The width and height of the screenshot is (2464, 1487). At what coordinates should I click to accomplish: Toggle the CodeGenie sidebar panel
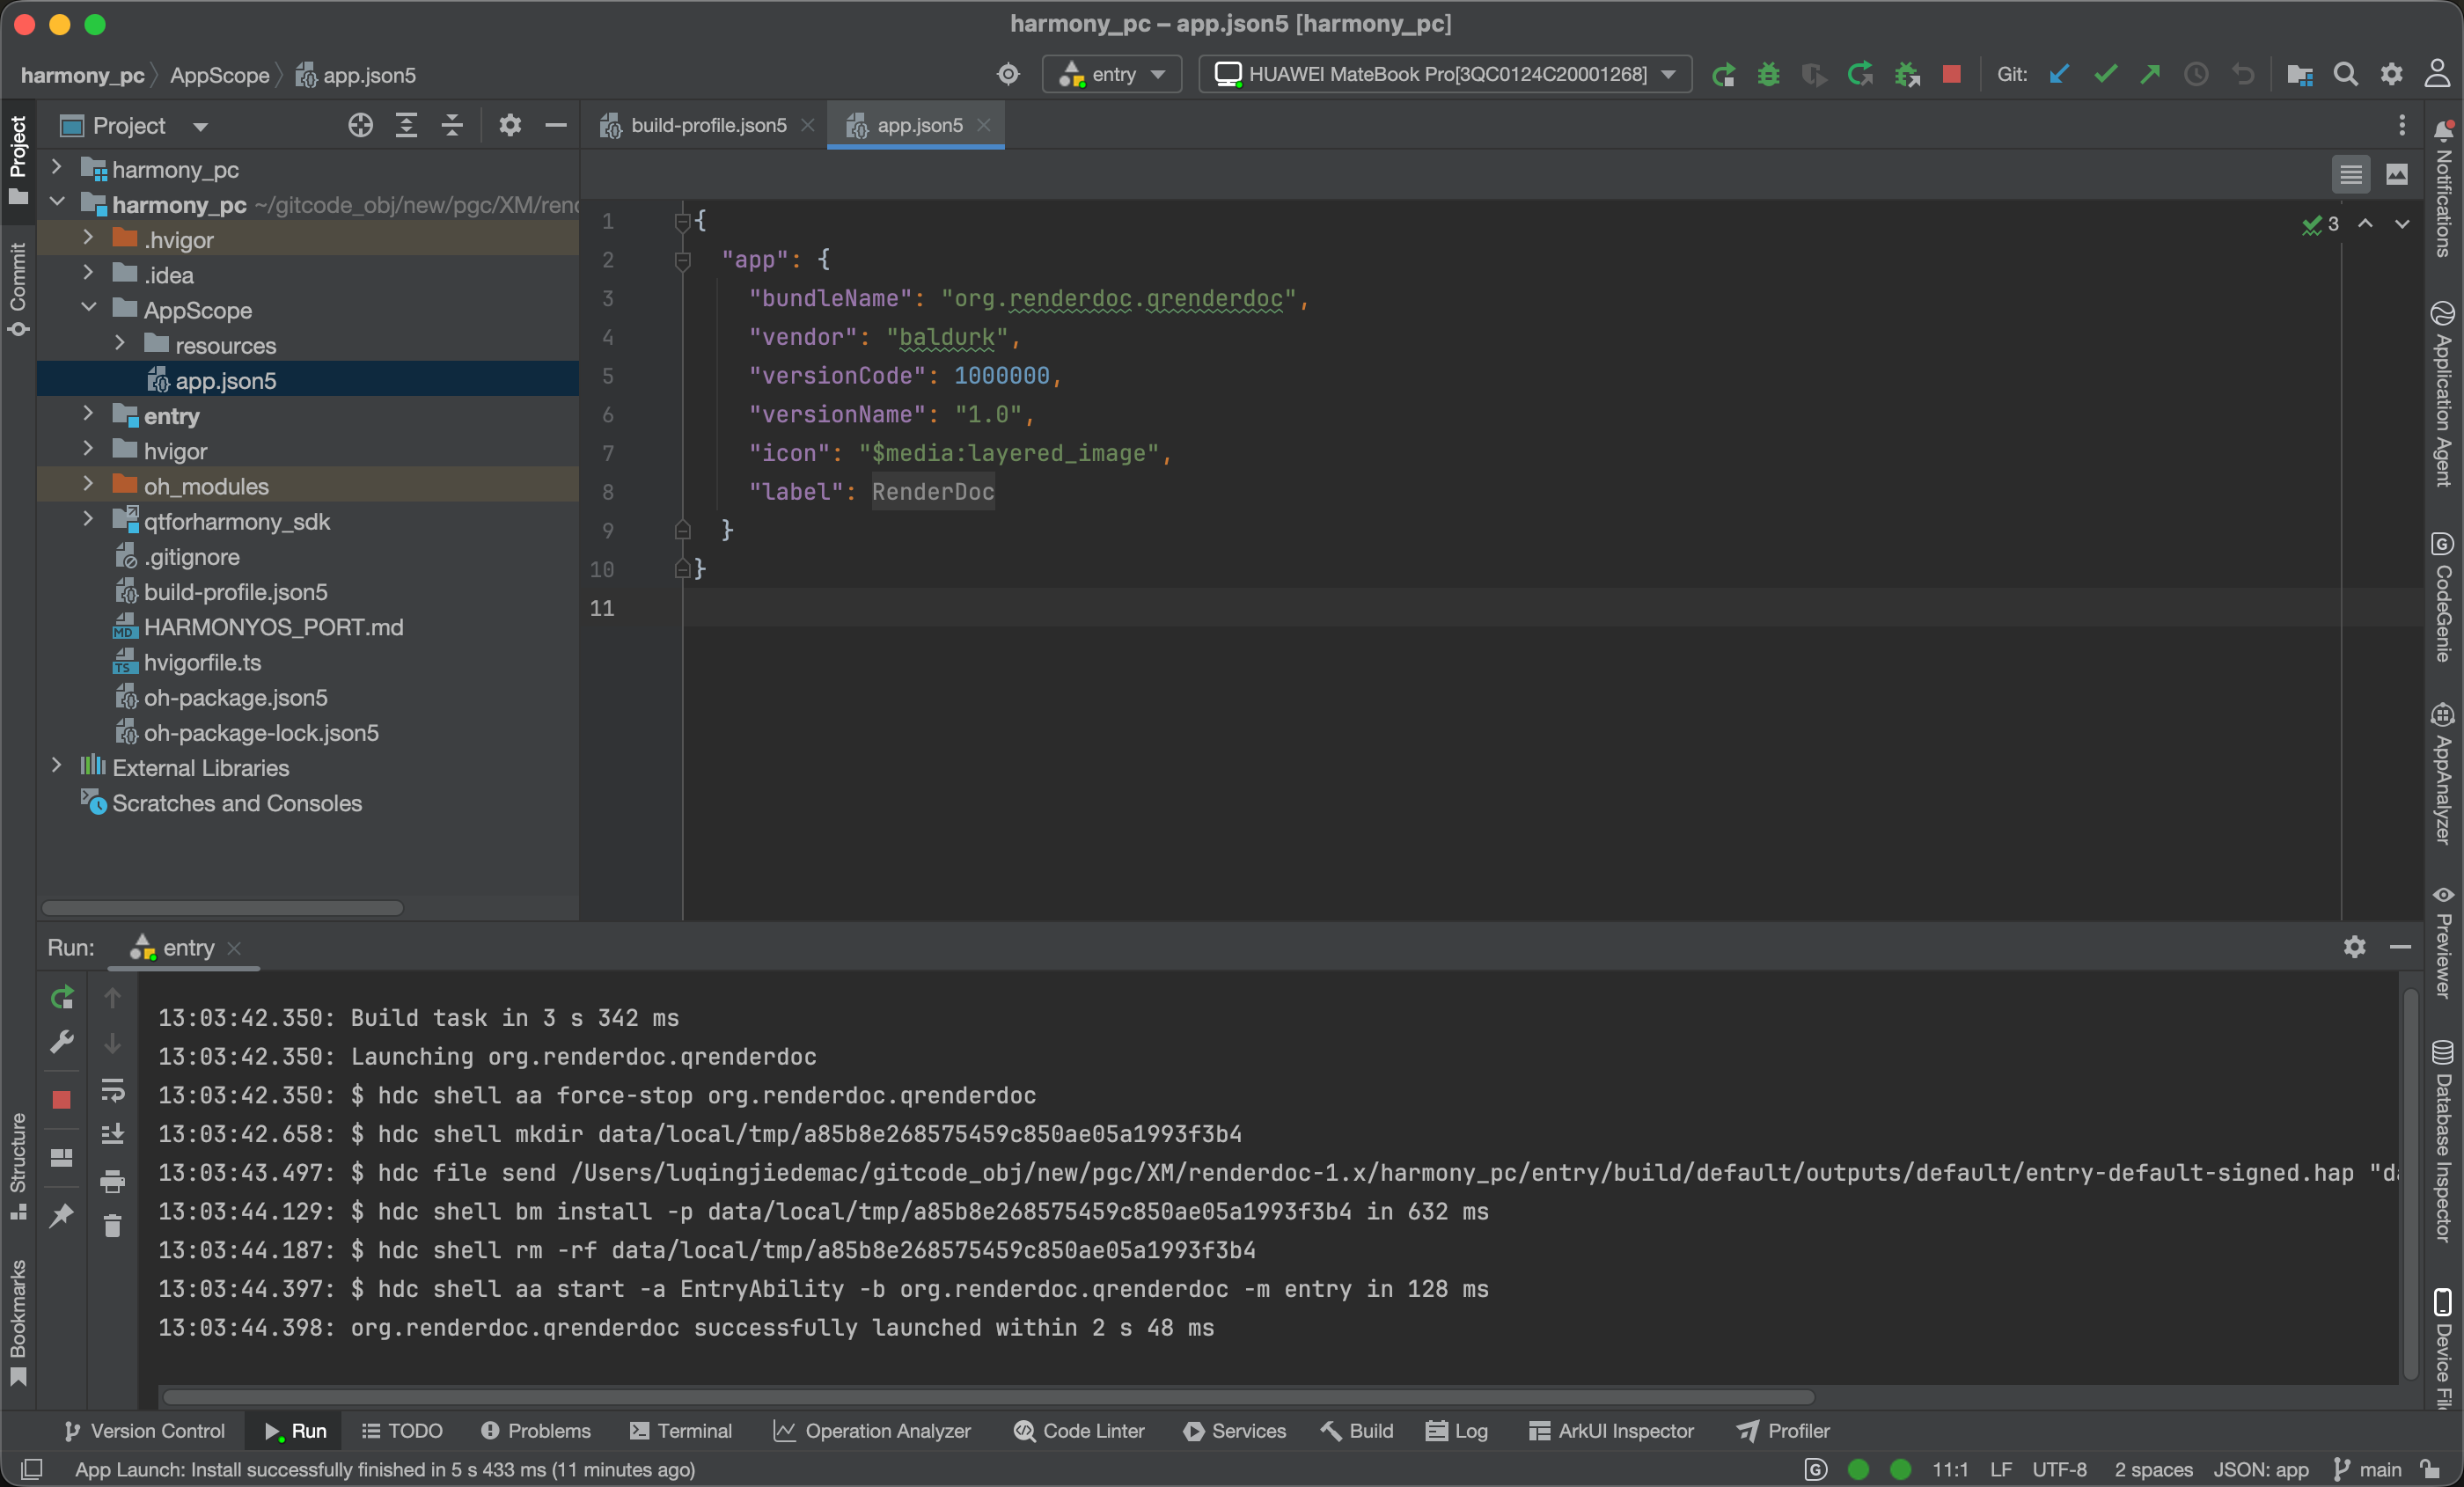click(2442, 597)
